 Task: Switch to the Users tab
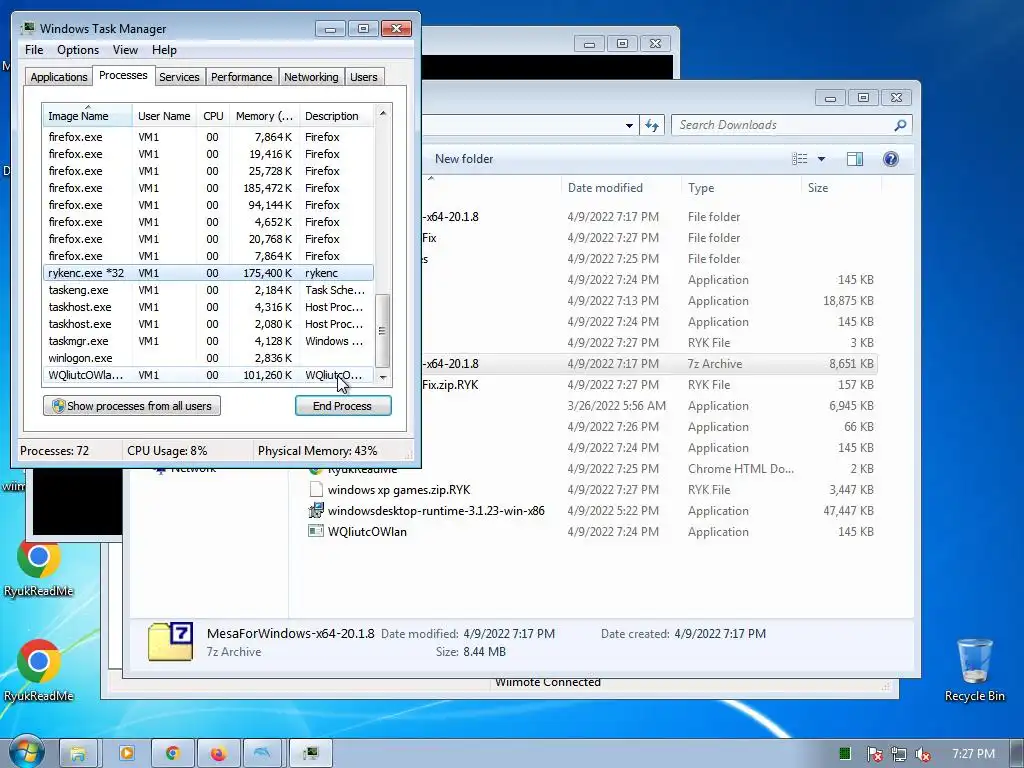[x=363, y=77]
